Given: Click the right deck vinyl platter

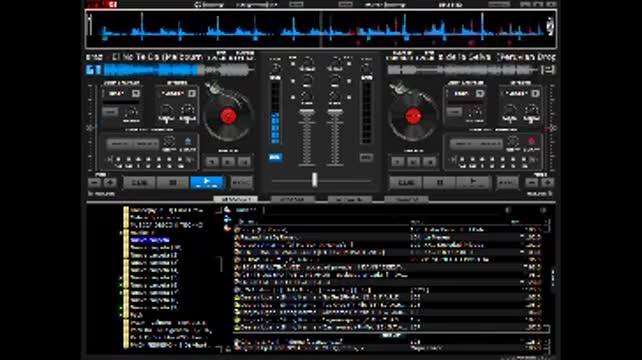Looking at the screenshot, I should 413,117.
